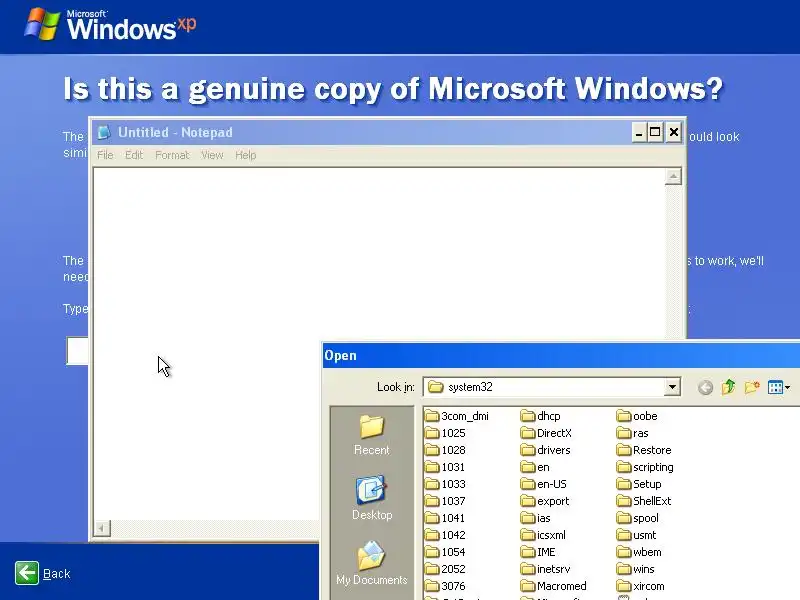
Task: Select the 2052 folder
Action: pyautogui.click(x=445, y=569)
